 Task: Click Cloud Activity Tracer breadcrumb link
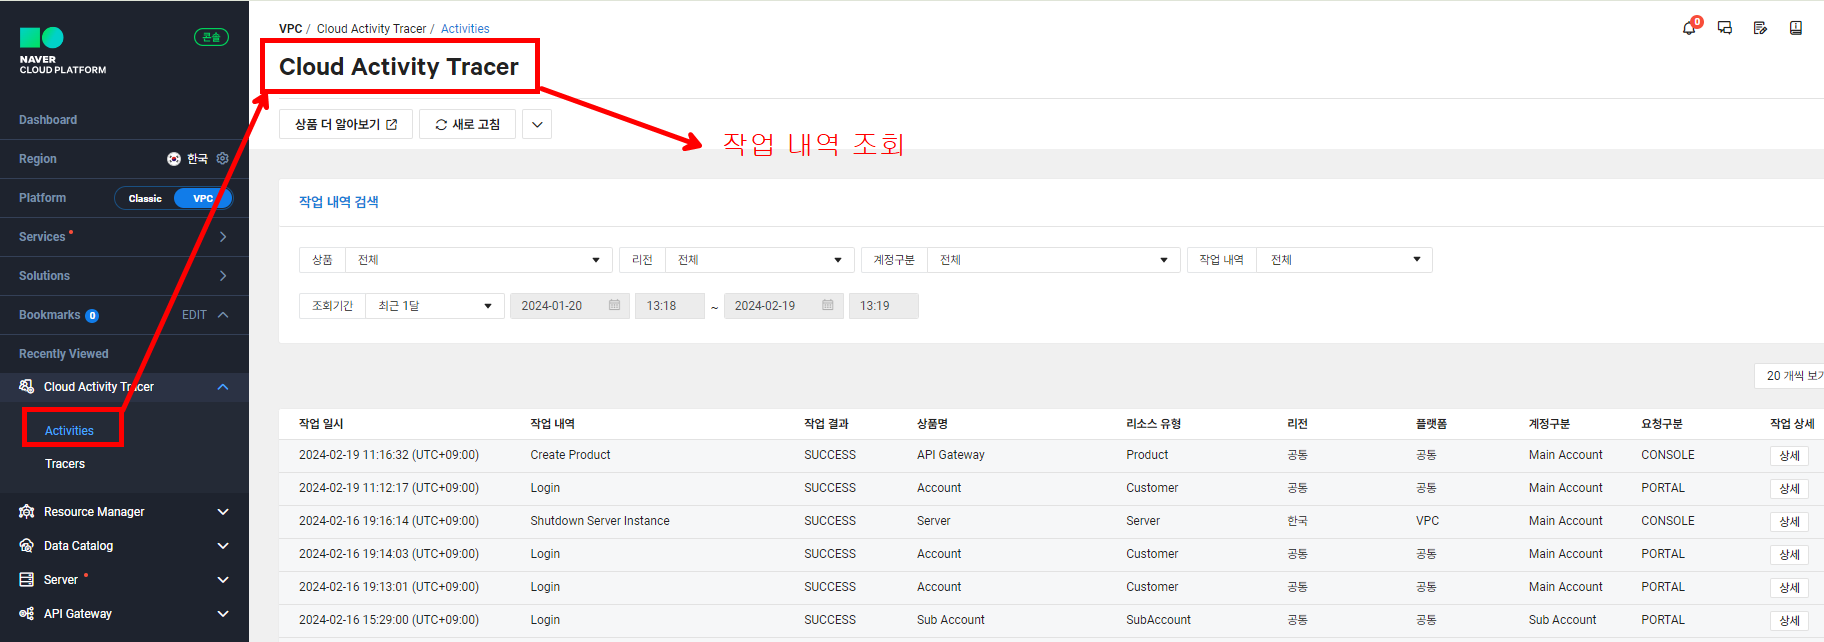pos(372,29)
